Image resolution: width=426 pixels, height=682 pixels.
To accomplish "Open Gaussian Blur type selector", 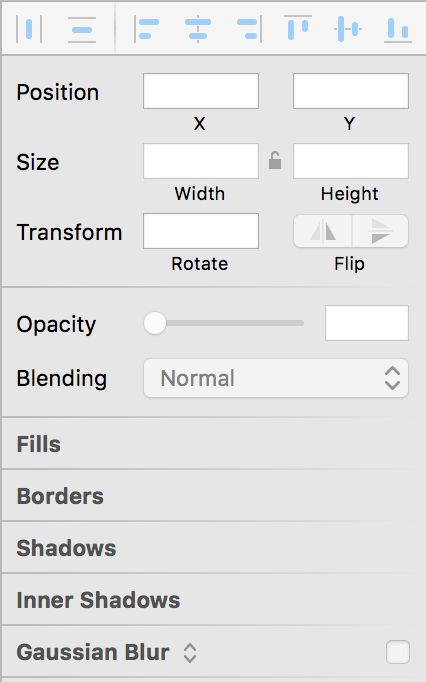I will pos(190,652).
